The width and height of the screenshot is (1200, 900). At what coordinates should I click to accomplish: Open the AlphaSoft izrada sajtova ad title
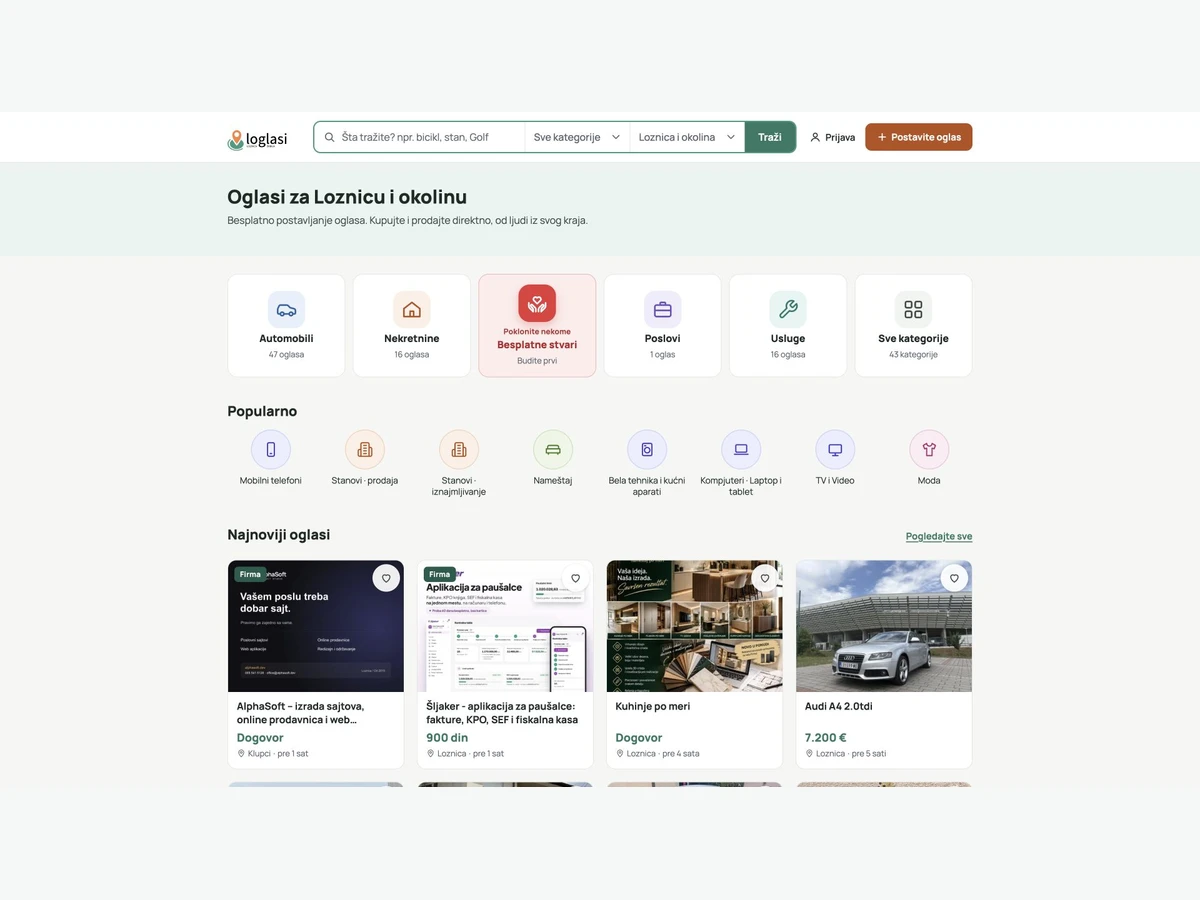(x=301, y=713)
